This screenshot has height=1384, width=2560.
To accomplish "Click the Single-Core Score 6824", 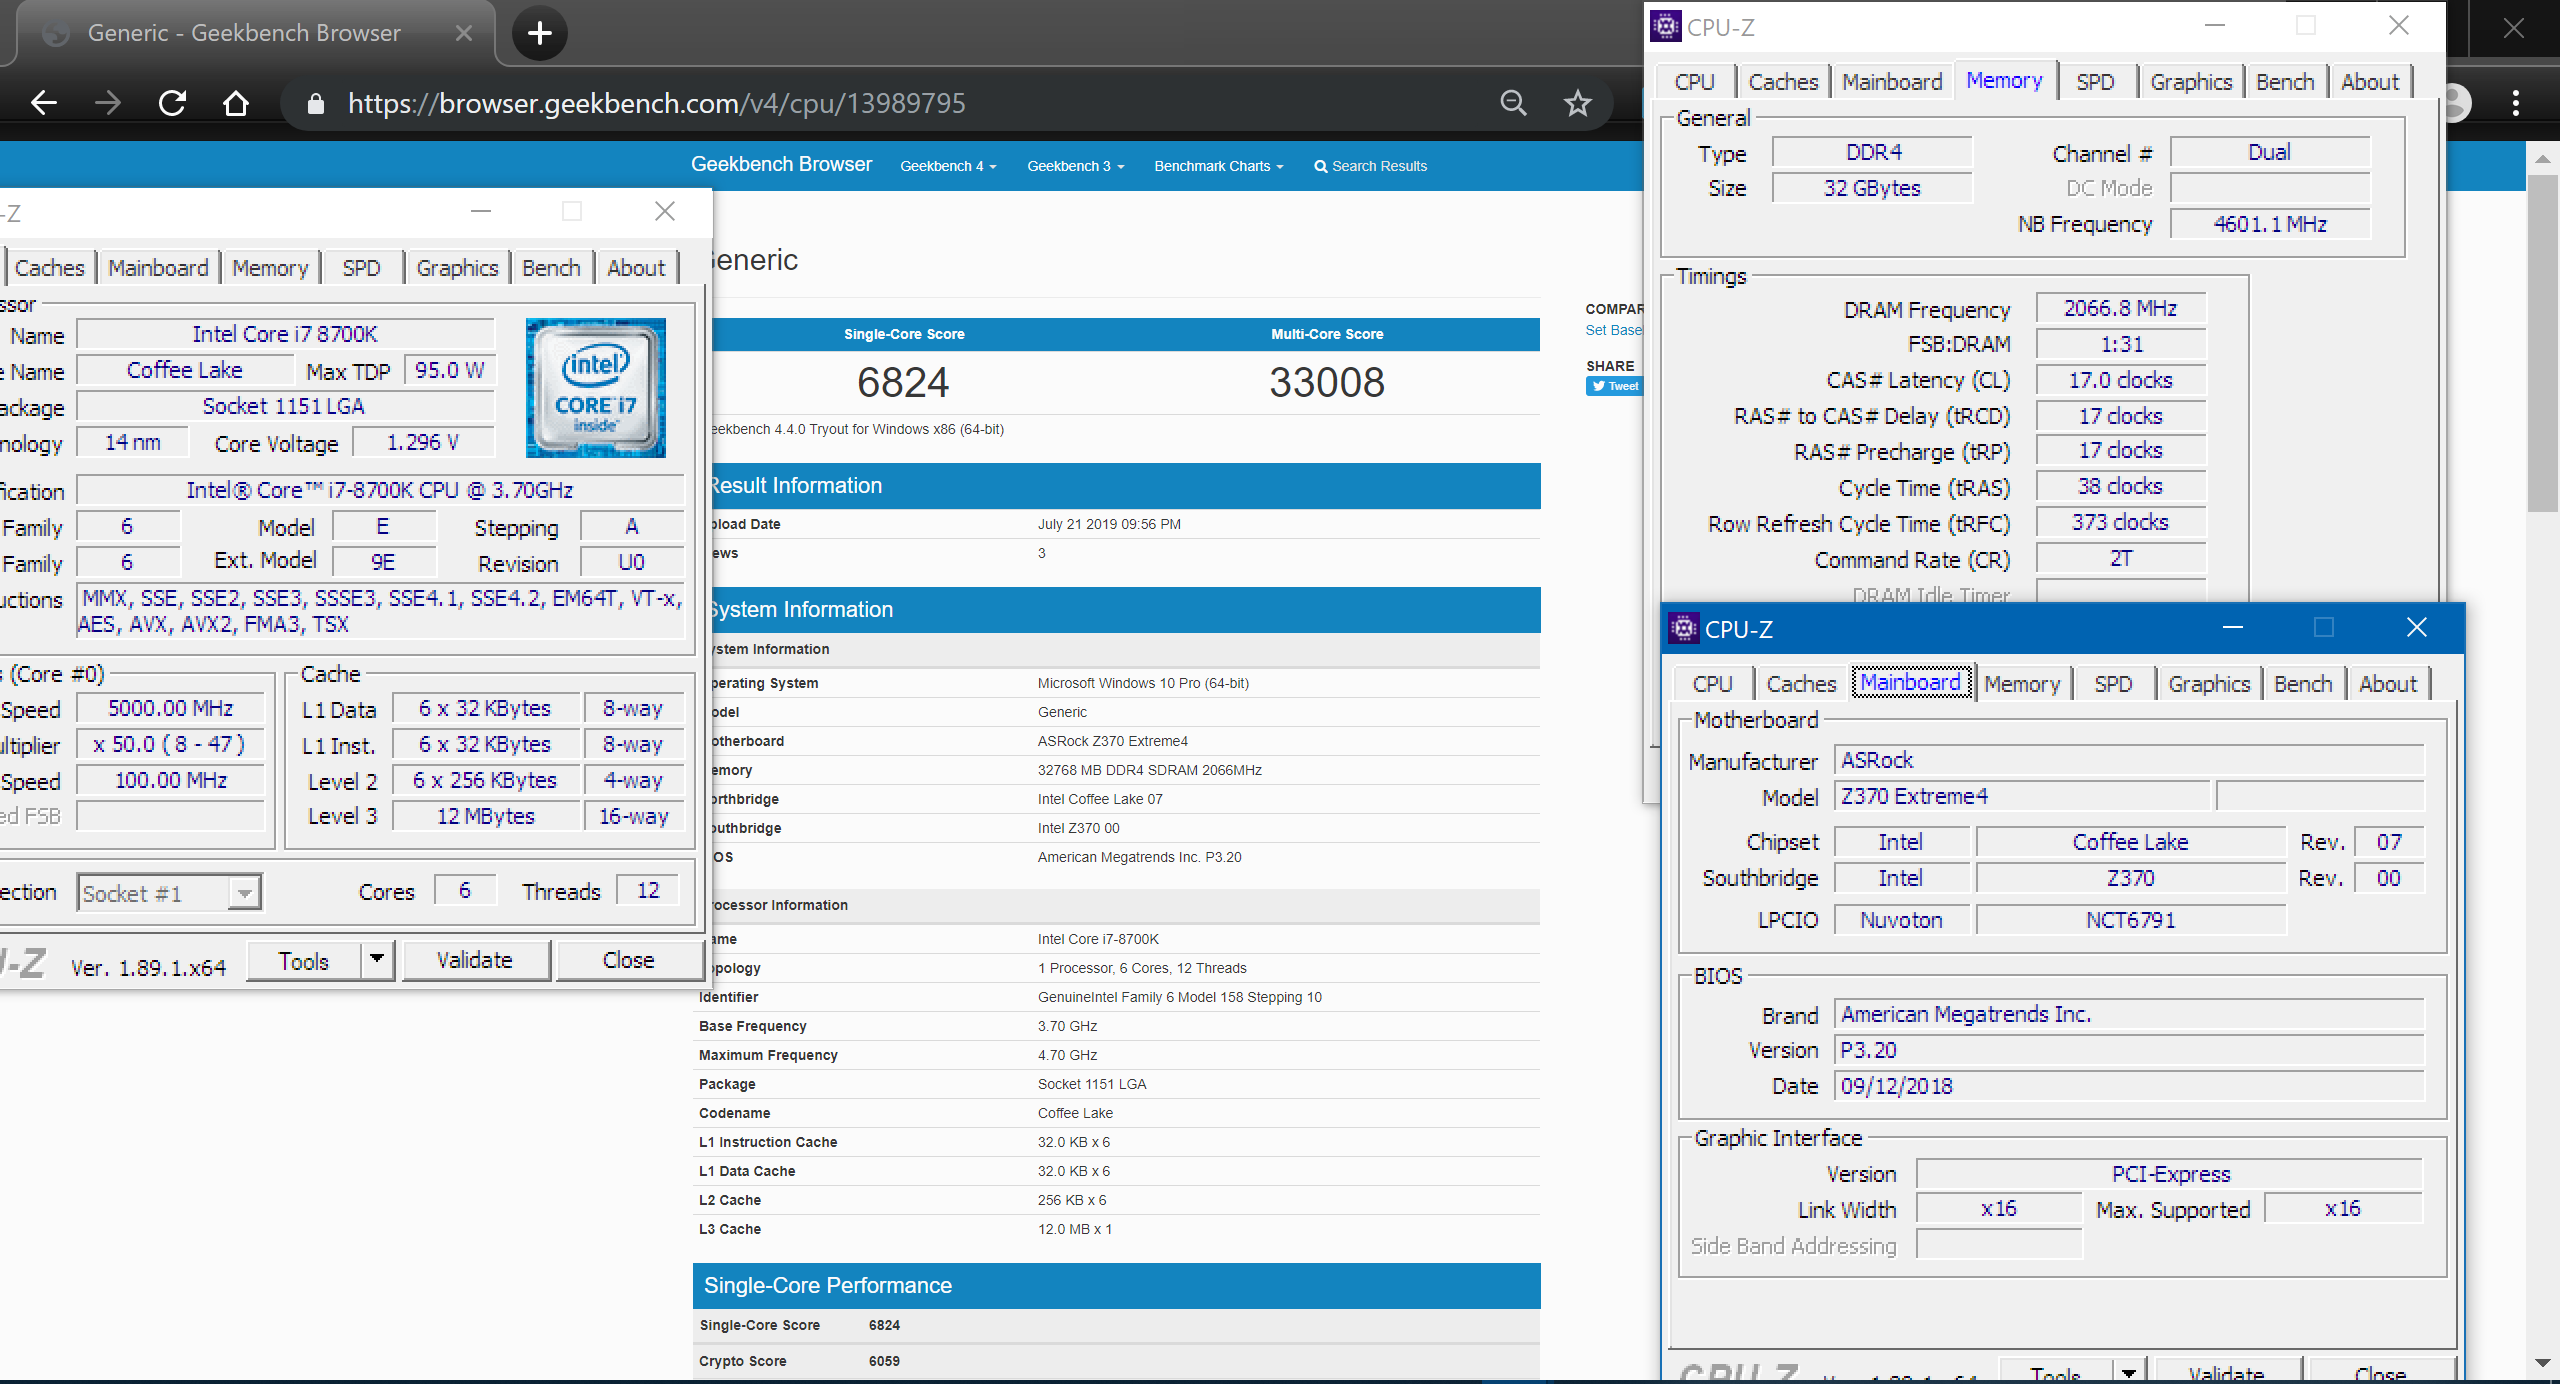I will (903, 382).
